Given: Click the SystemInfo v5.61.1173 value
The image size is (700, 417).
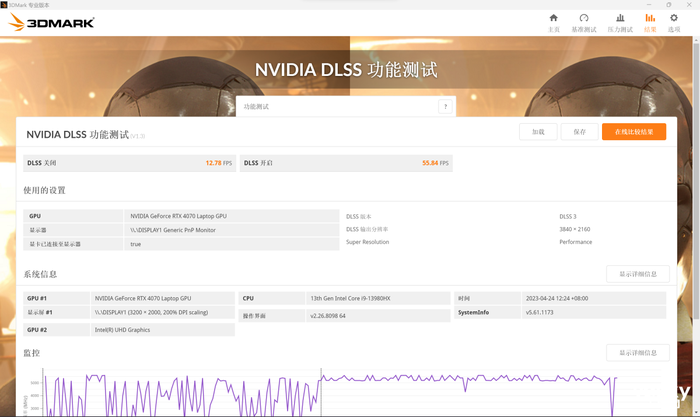Looking at the screenshot, I should [x=594, y=313].
